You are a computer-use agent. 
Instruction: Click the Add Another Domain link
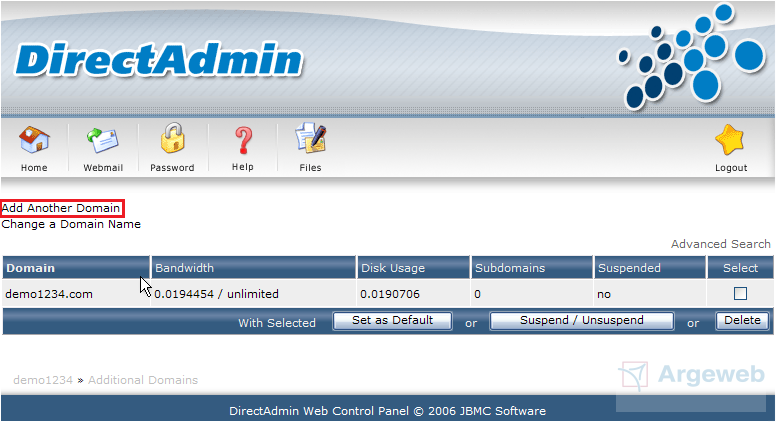click(61, 208)
